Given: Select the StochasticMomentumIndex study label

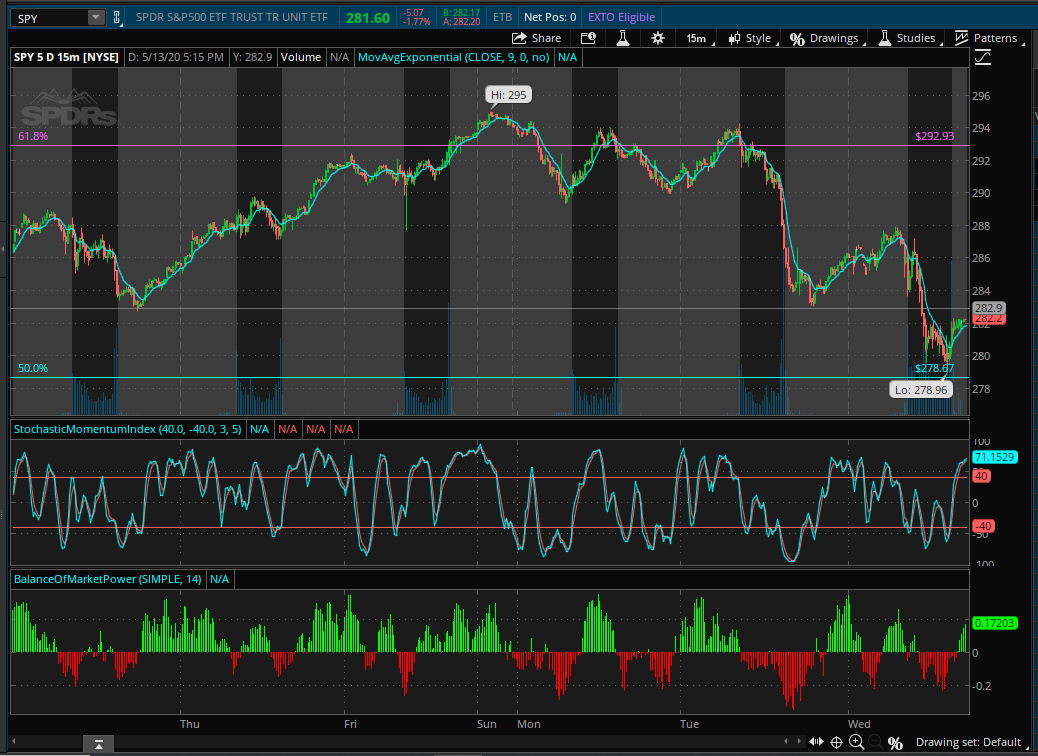Looking at the screenshot, I should point(128,429).
